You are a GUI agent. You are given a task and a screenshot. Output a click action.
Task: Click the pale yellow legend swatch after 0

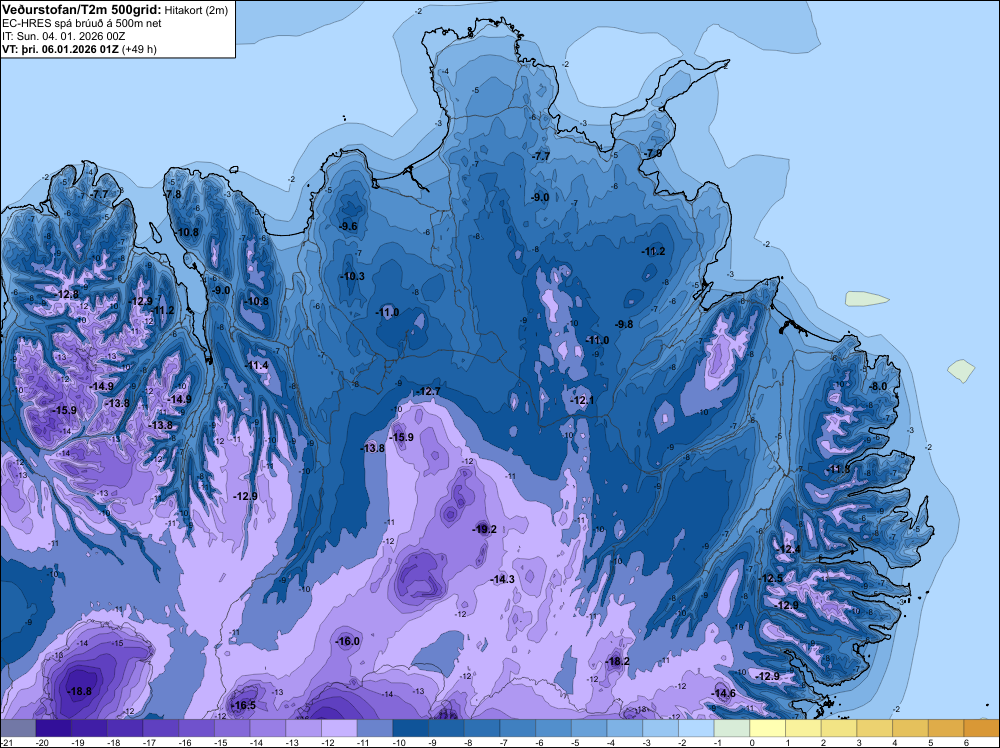(768, 728)
